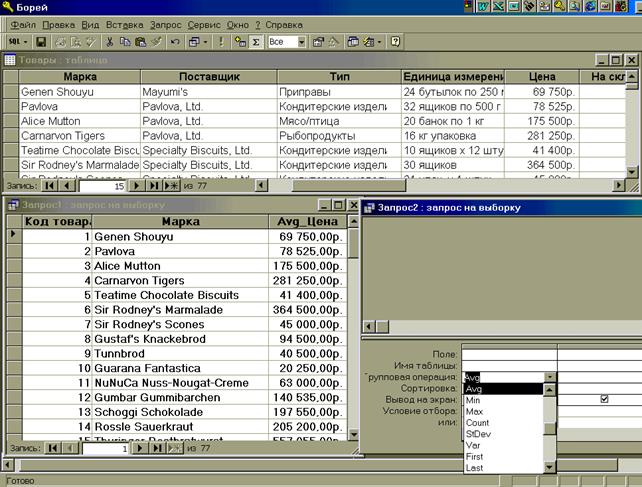This screenshot has height=487, width=642.
Task: Click the Print Preview icon
Action: click(76, 42)
